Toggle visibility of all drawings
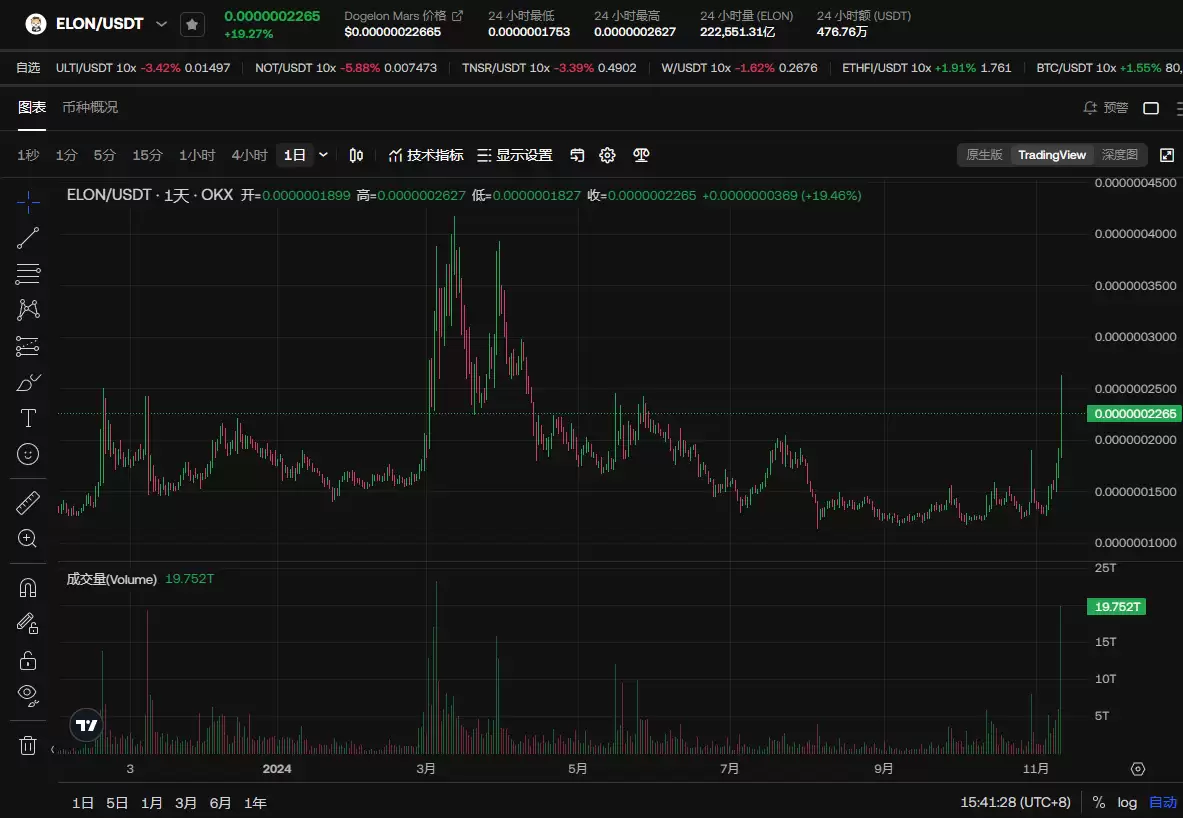 [28, 694]
